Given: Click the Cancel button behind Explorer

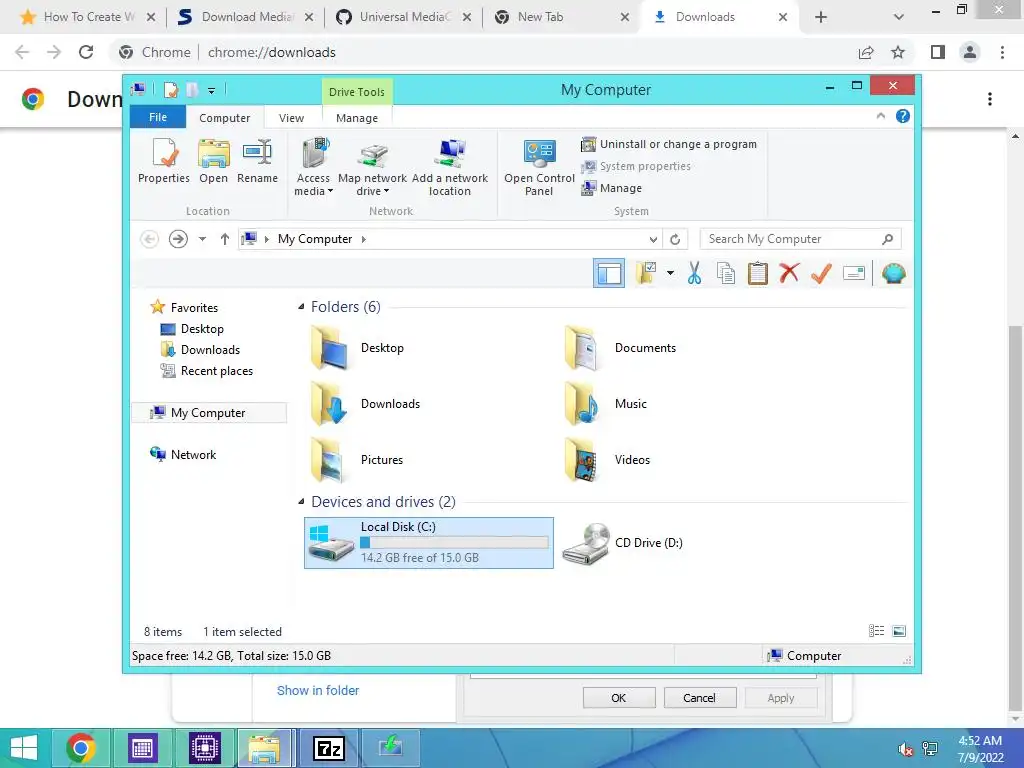Looking at the screenshot, I should 699,698.
